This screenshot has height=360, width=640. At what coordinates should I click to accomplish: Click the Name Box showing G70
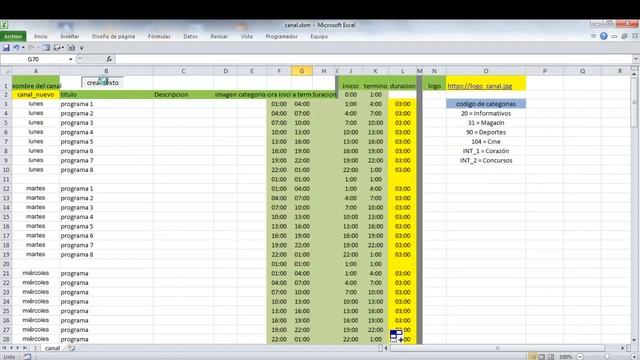[34, 59]
